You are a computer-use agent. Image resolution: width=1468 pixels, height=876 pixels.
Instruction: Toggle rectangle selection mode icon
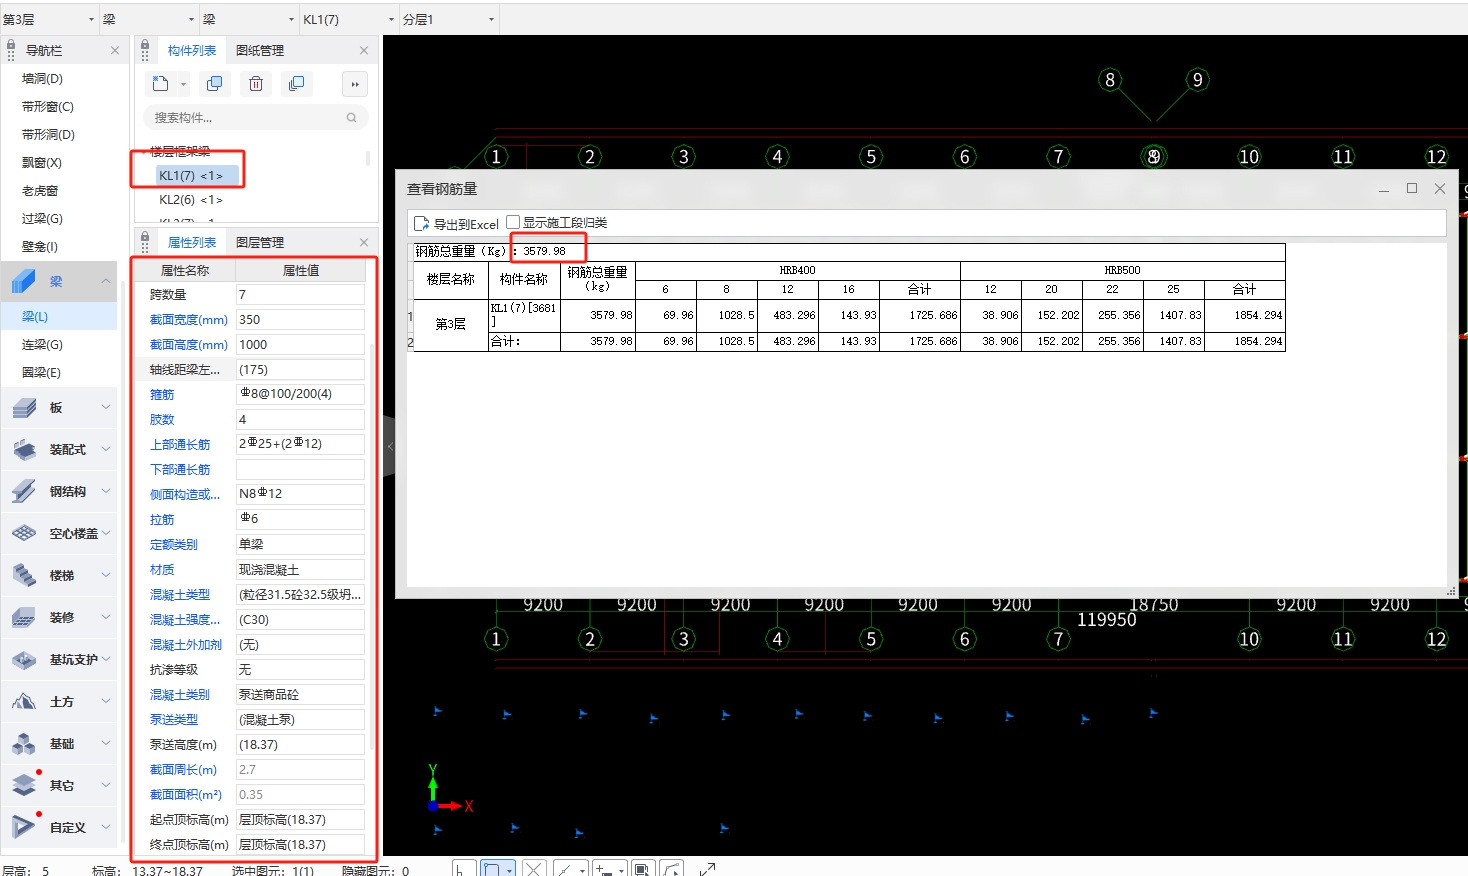[492, 869]
